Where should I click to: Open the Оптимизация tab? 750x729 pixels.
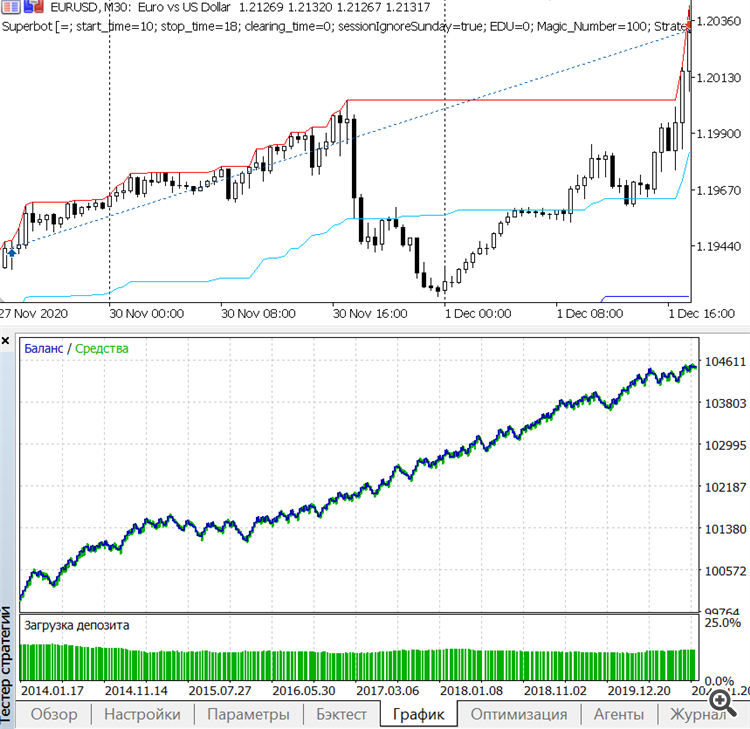pos(518,714)
